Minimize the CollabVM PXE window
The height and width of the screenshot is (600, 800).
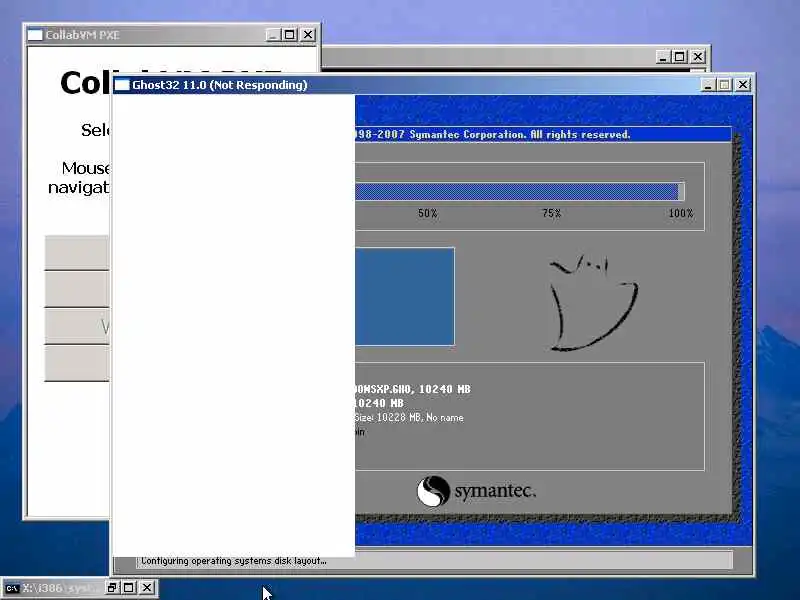click(x=273, y=35)
